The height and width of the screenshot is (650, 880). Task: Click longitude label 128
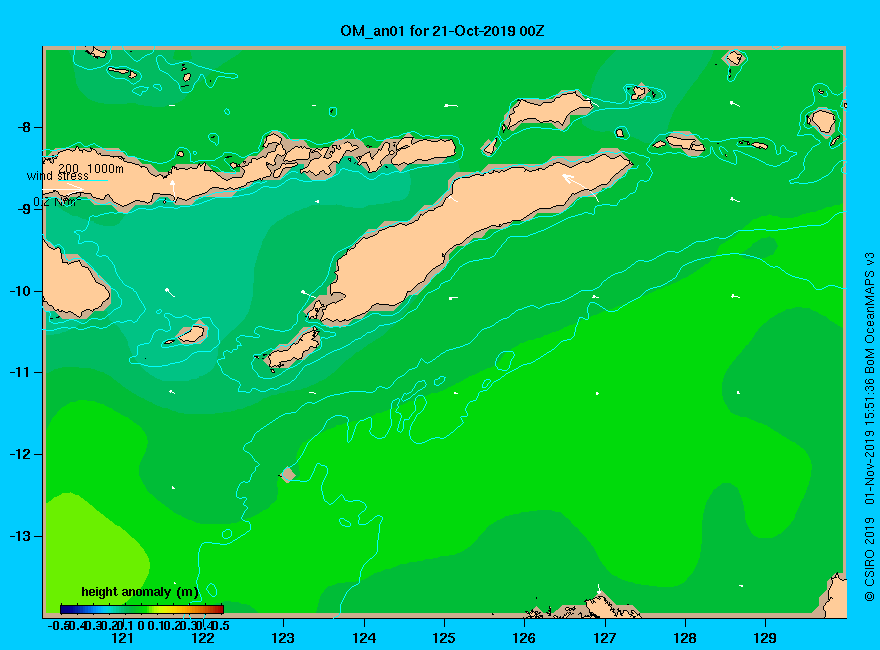(685, 638)
